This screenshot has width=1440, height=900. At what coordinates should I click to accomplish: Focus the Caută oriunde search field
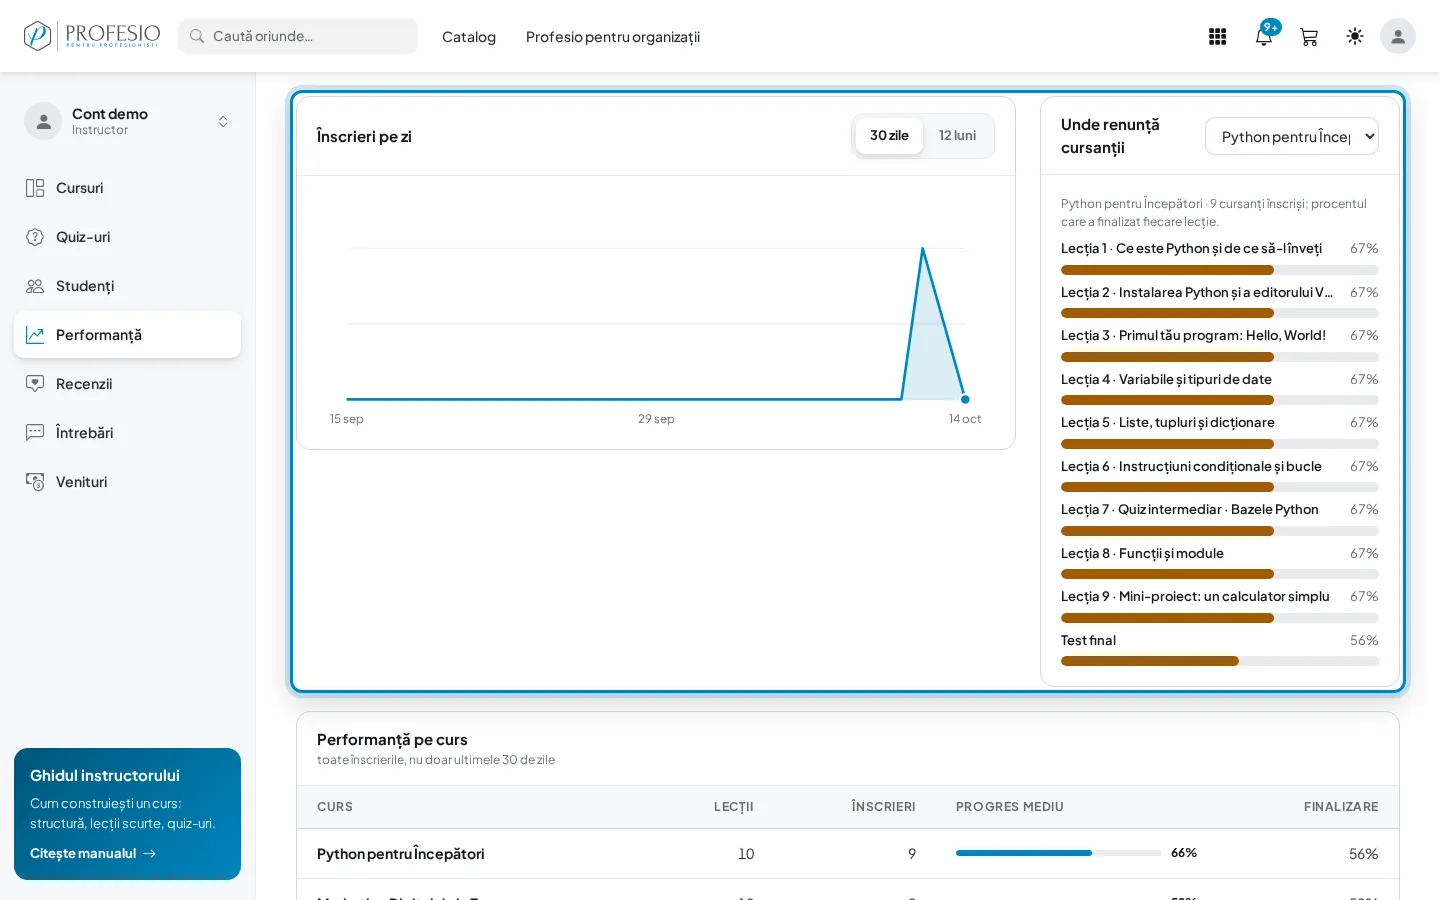[298, 36]
